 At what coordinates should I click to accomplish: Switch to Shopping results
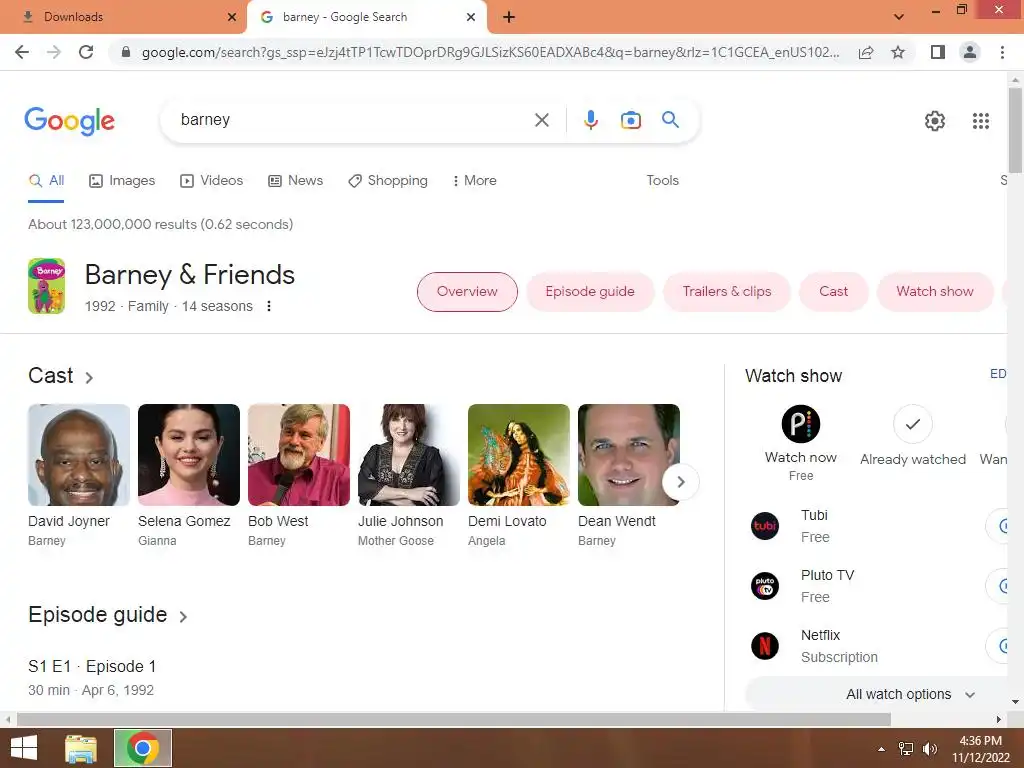coord(388,181)
